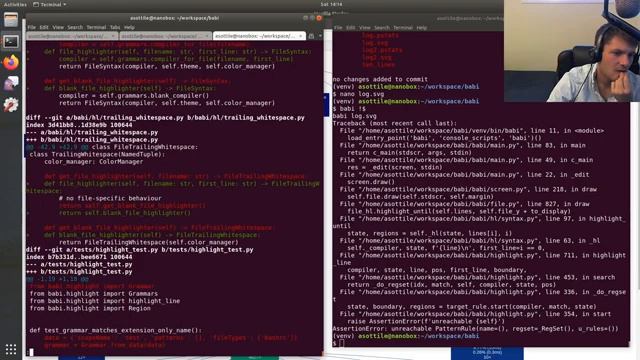The width and height of the screenshot is (640, 360).
Task: Close the first terminal tab
Action: click(x=113, y=36)
